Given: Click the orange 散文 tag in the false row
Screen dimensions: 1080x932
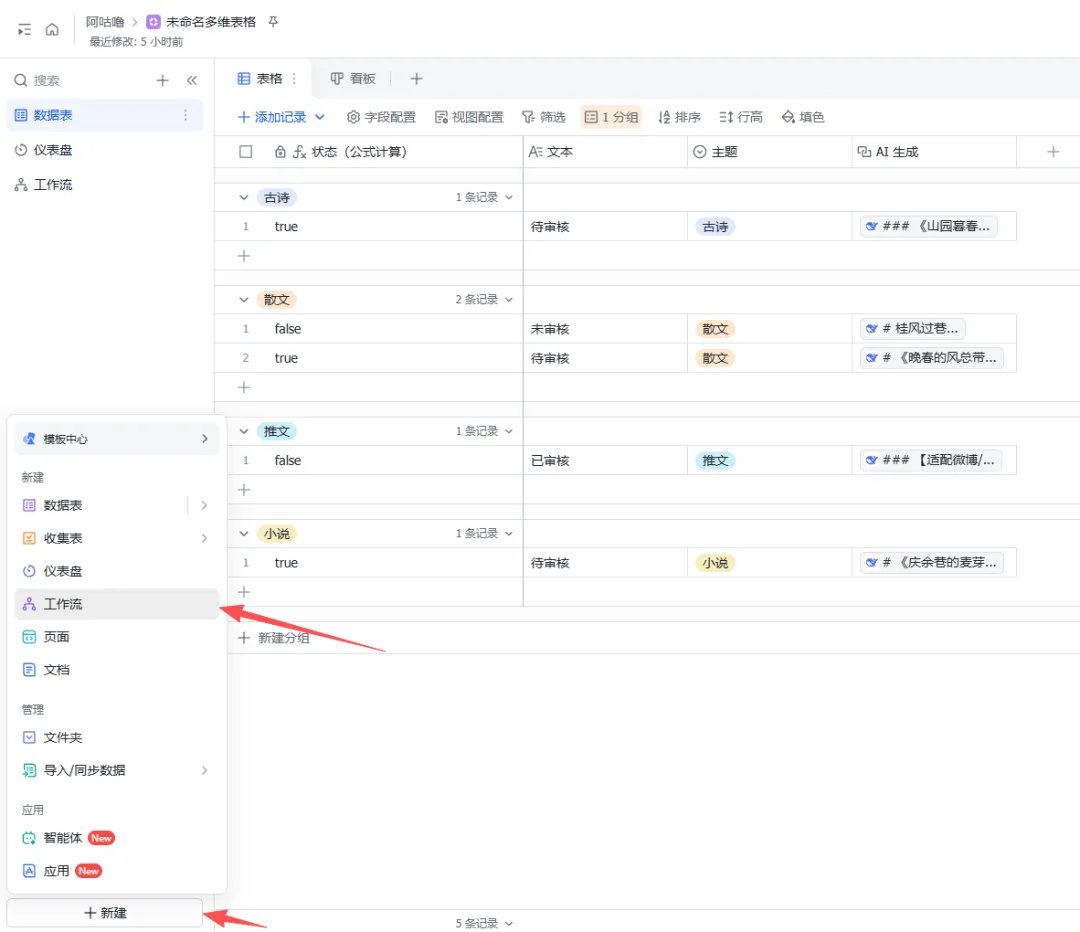Looking at the screenshot, I should click(x=715, y=329).
